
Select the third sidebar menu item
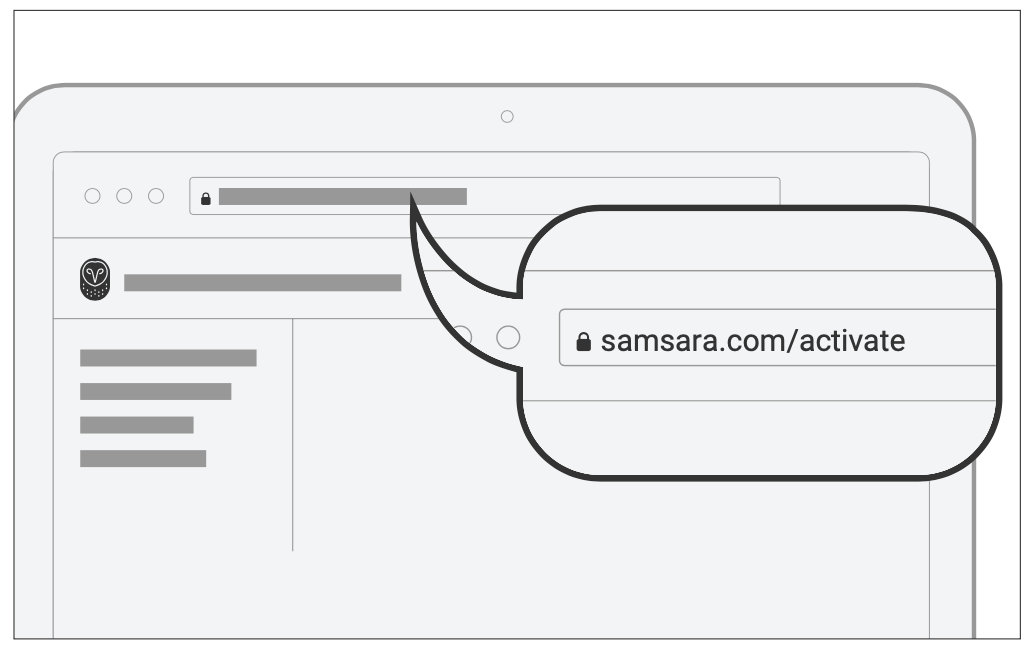click(136, 425)
